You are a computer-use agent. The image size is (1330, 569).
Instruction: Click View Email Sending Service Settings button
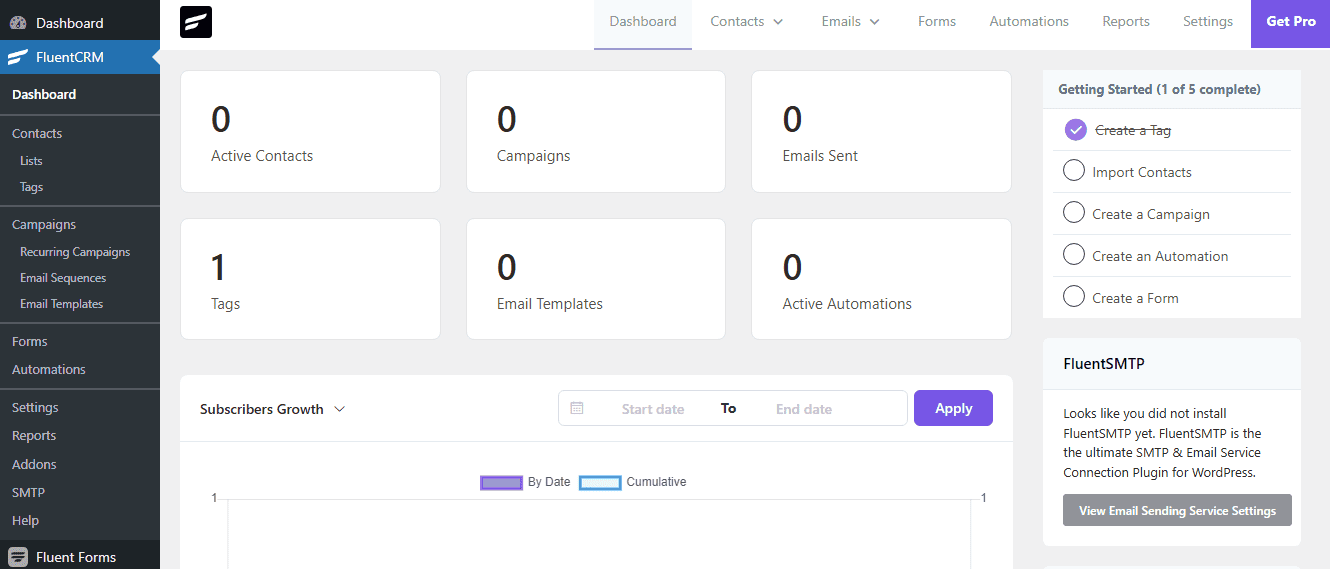1177,510
